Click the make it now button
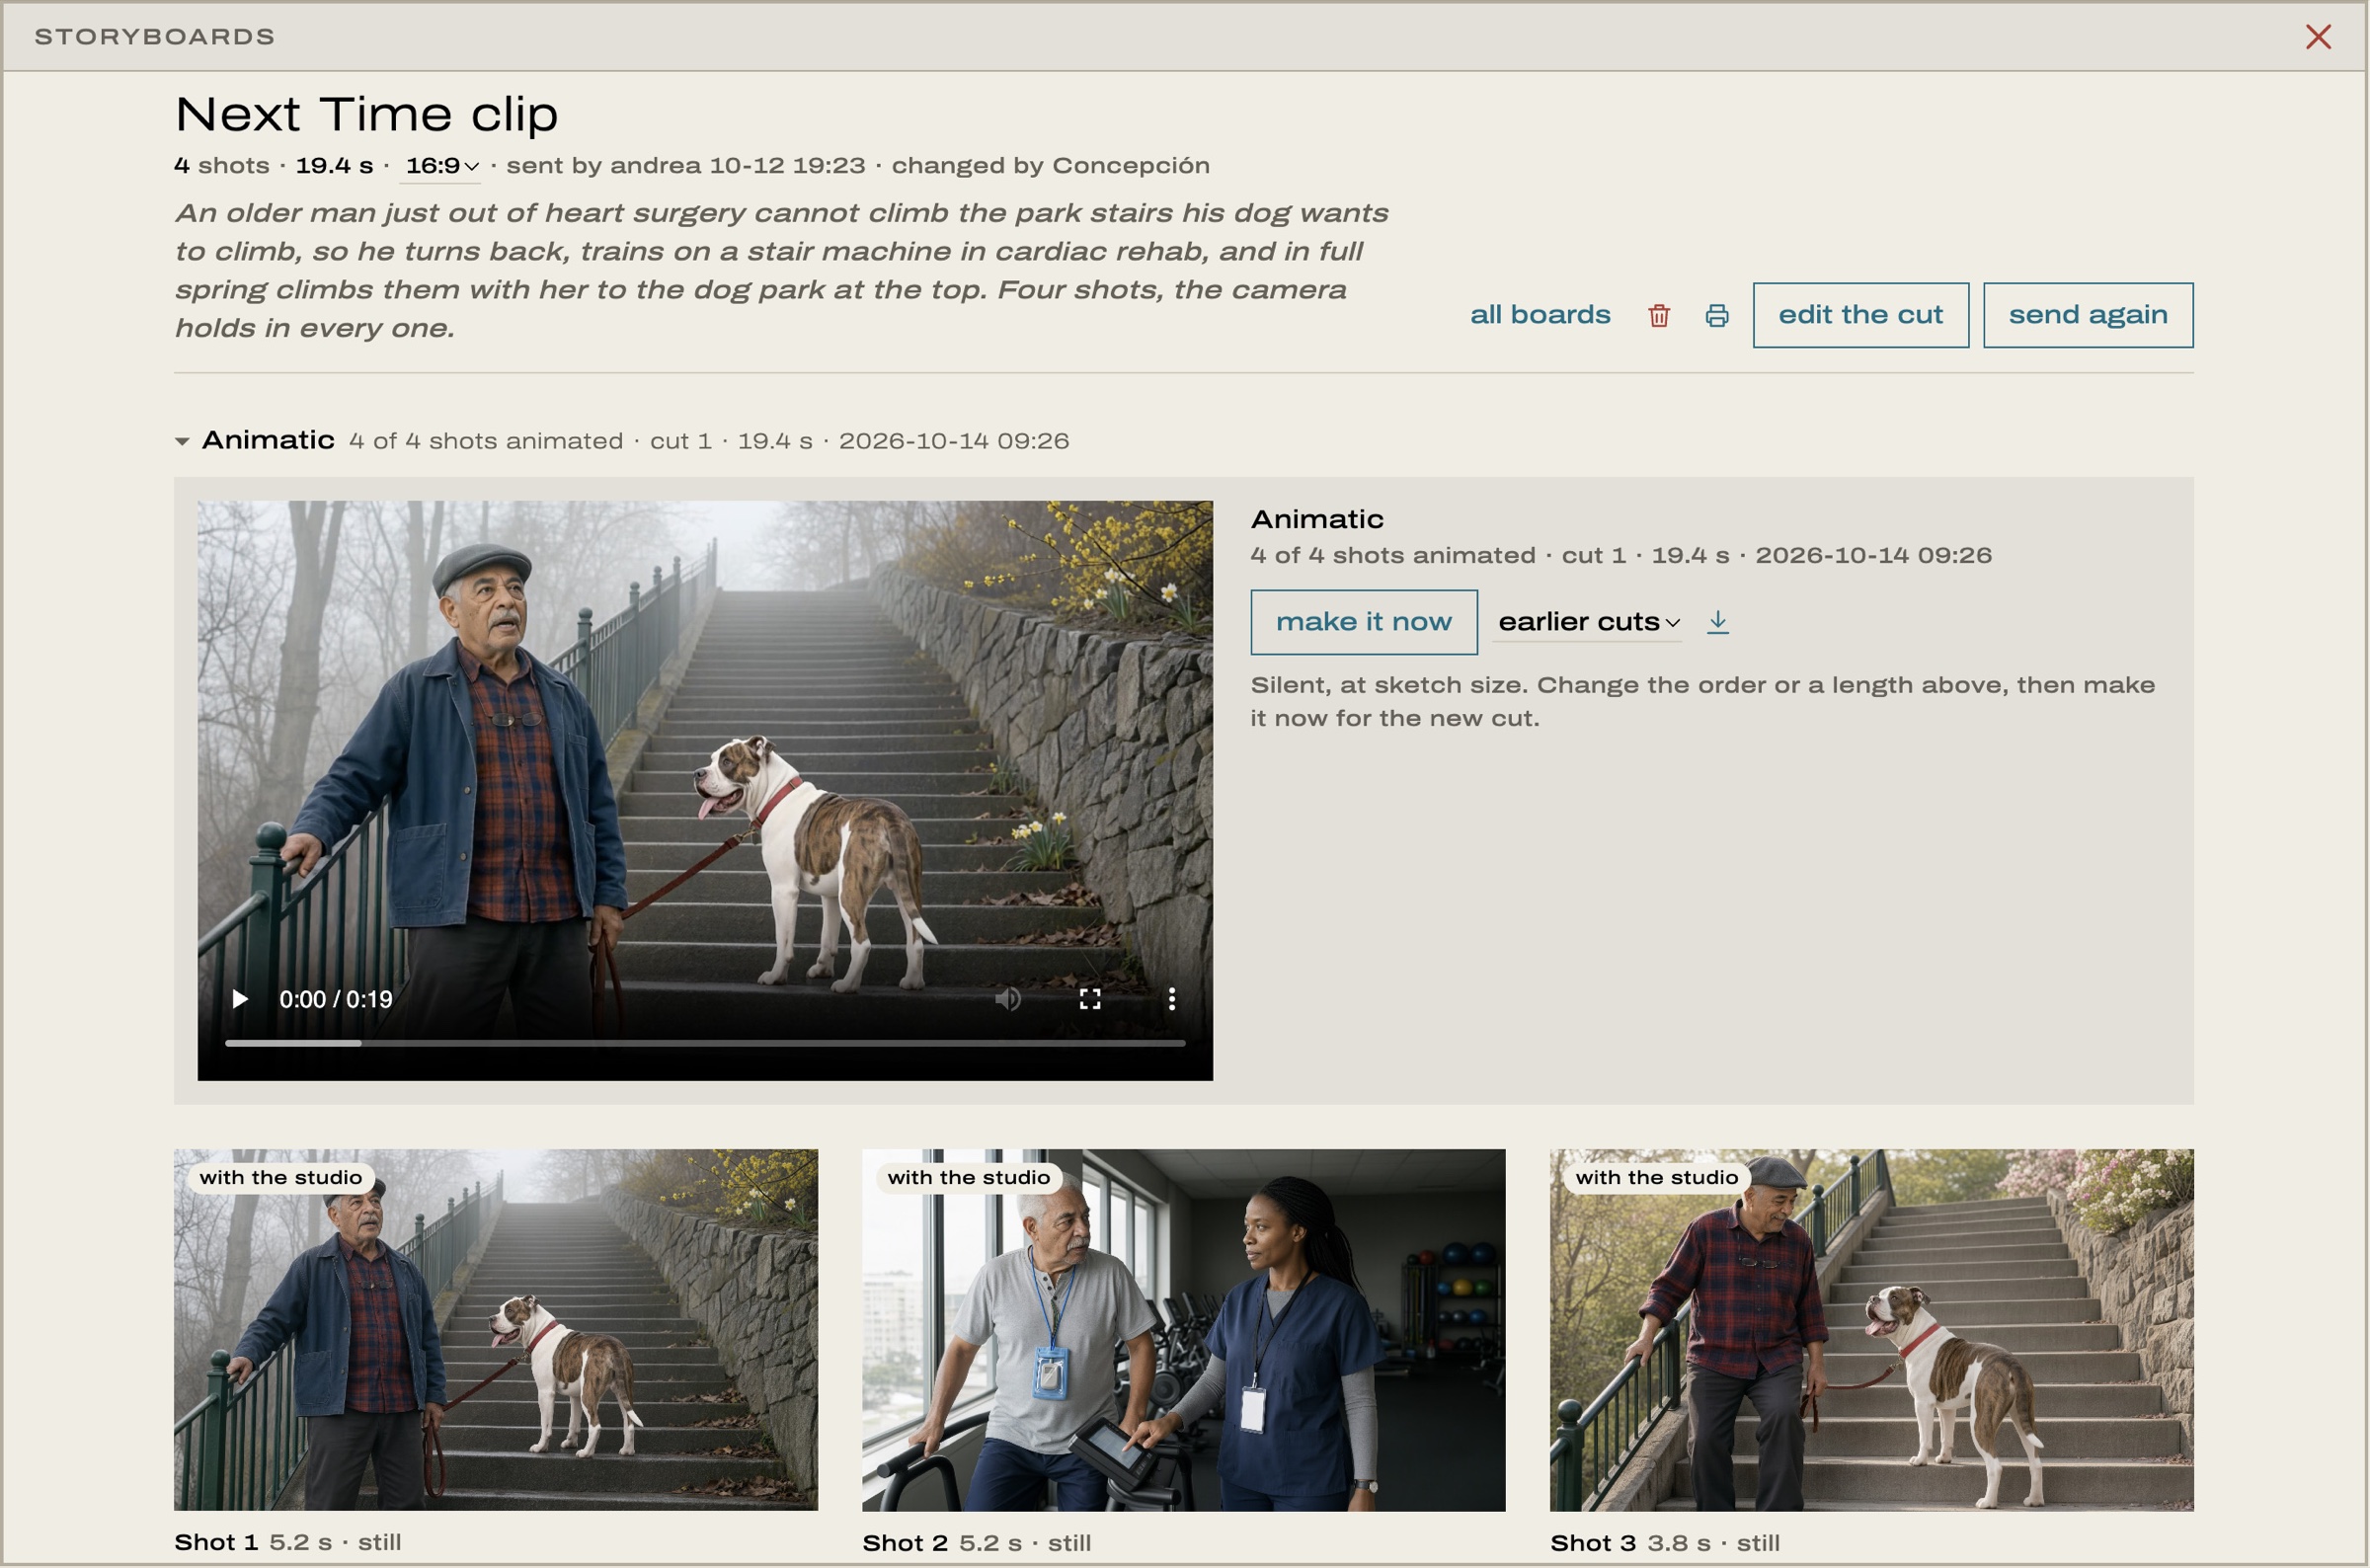 1364,622
